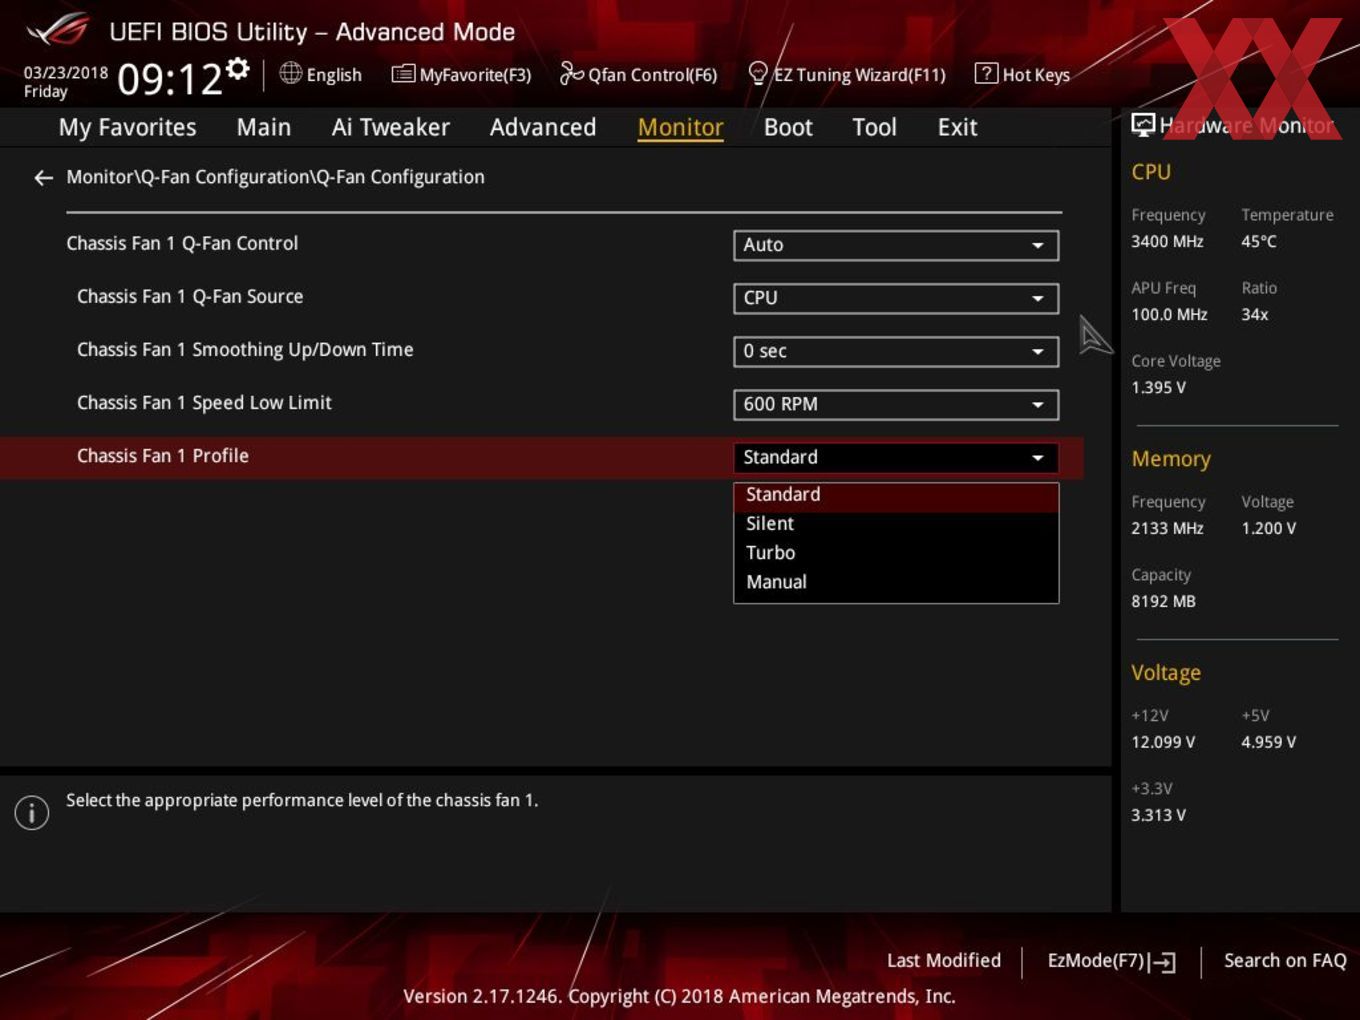
Task: Click the EzMode exit arrow icon
Action: coord(1162,962)
